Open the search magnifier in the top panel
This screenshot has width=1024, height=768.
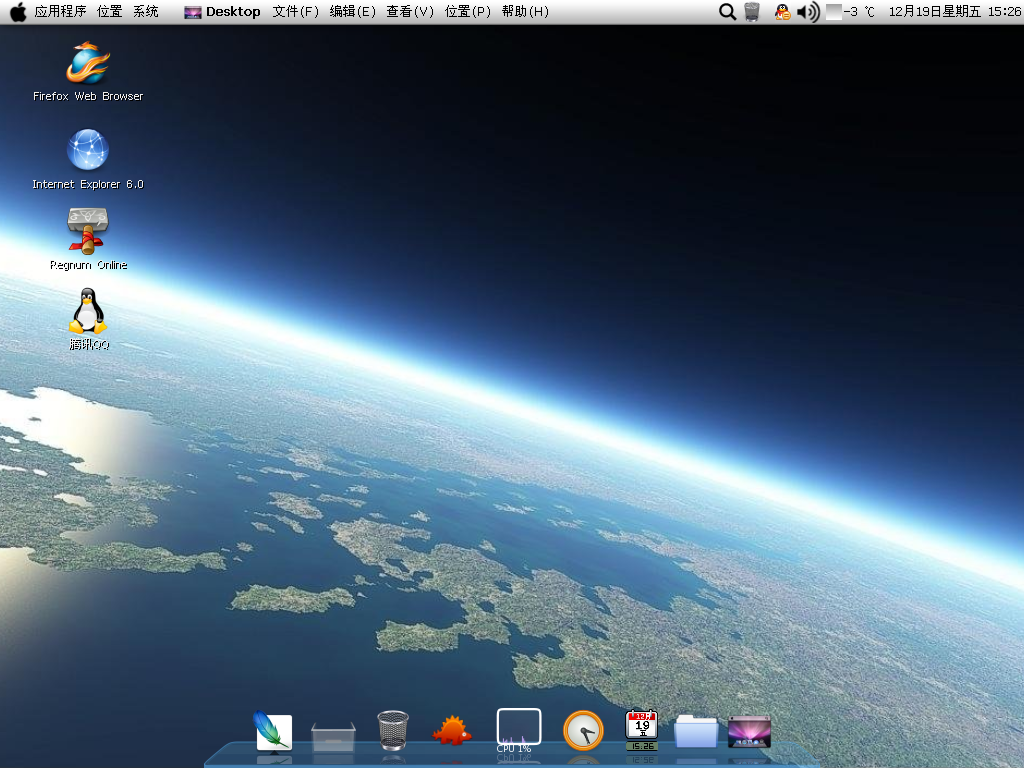coord(727,12)
